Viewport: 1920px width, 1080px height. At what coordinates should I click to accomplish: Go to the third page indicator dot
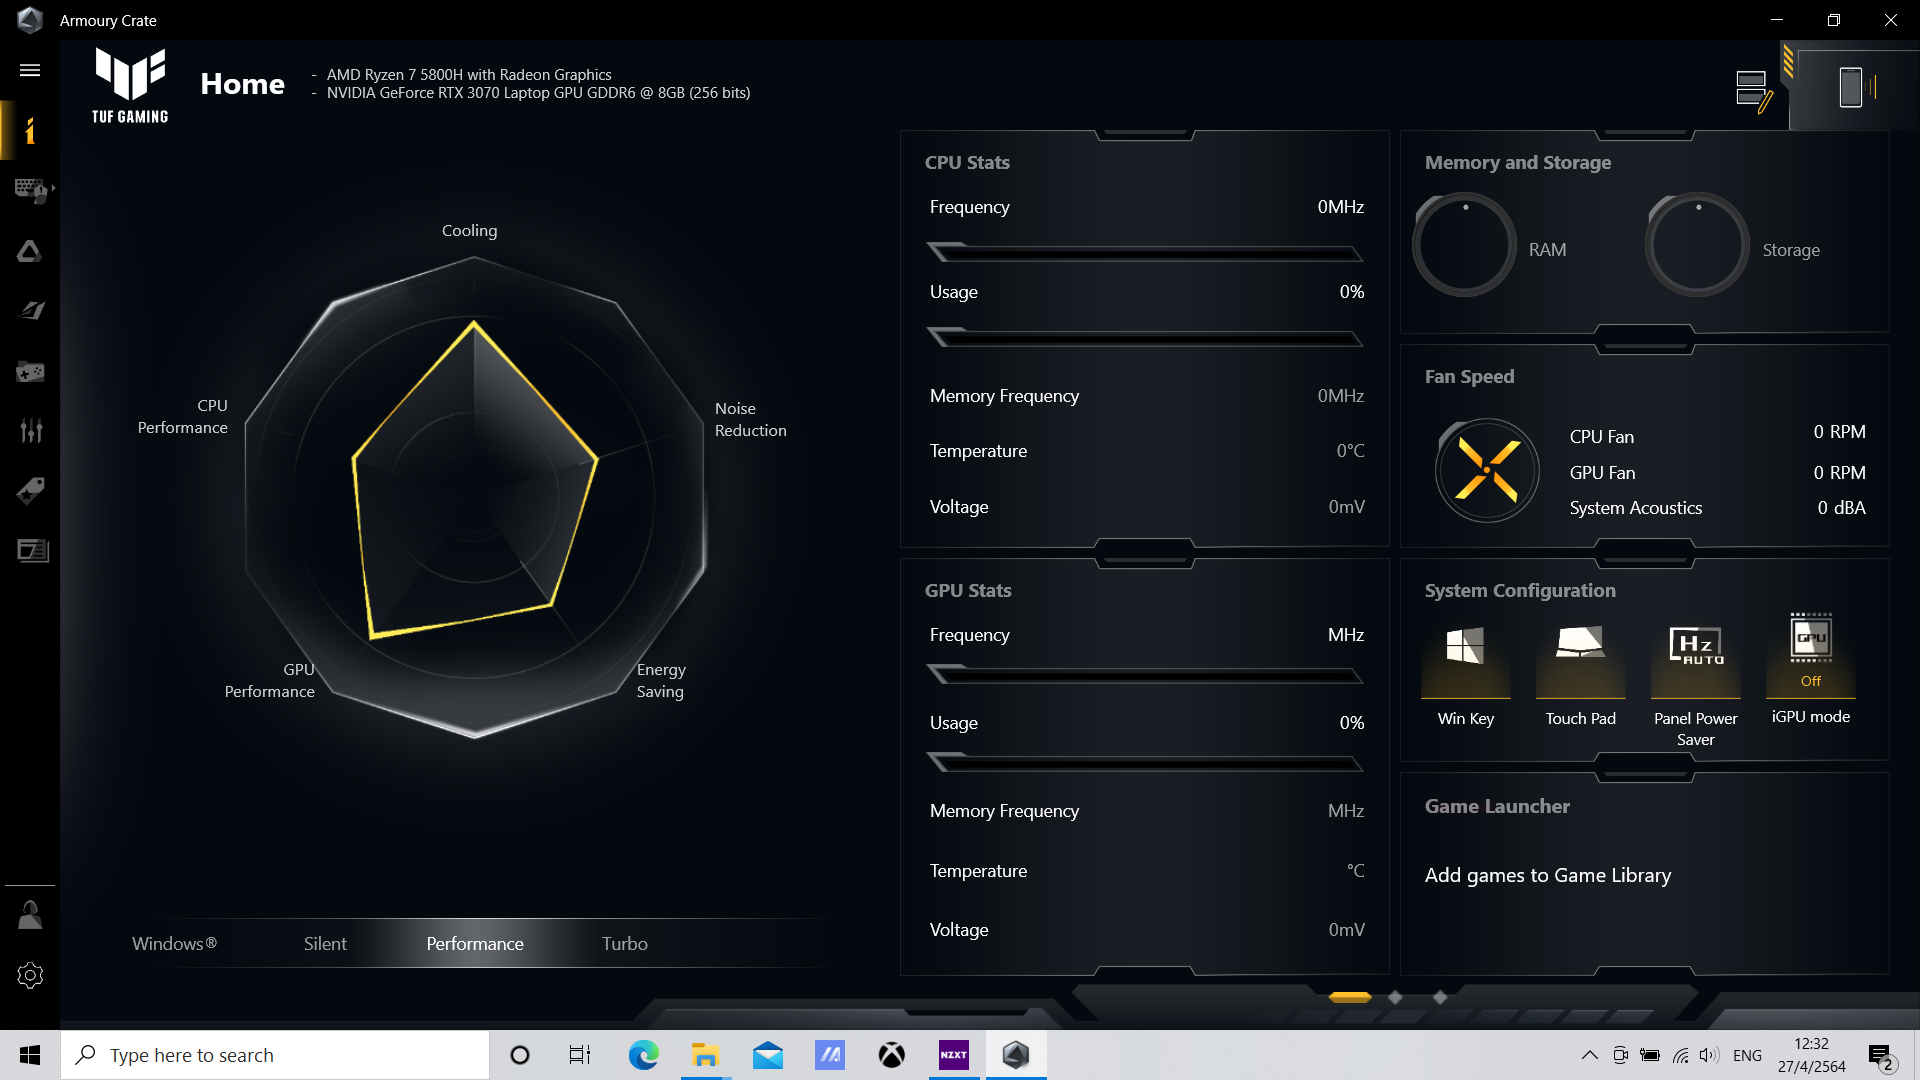click(x=1440, y=997)
